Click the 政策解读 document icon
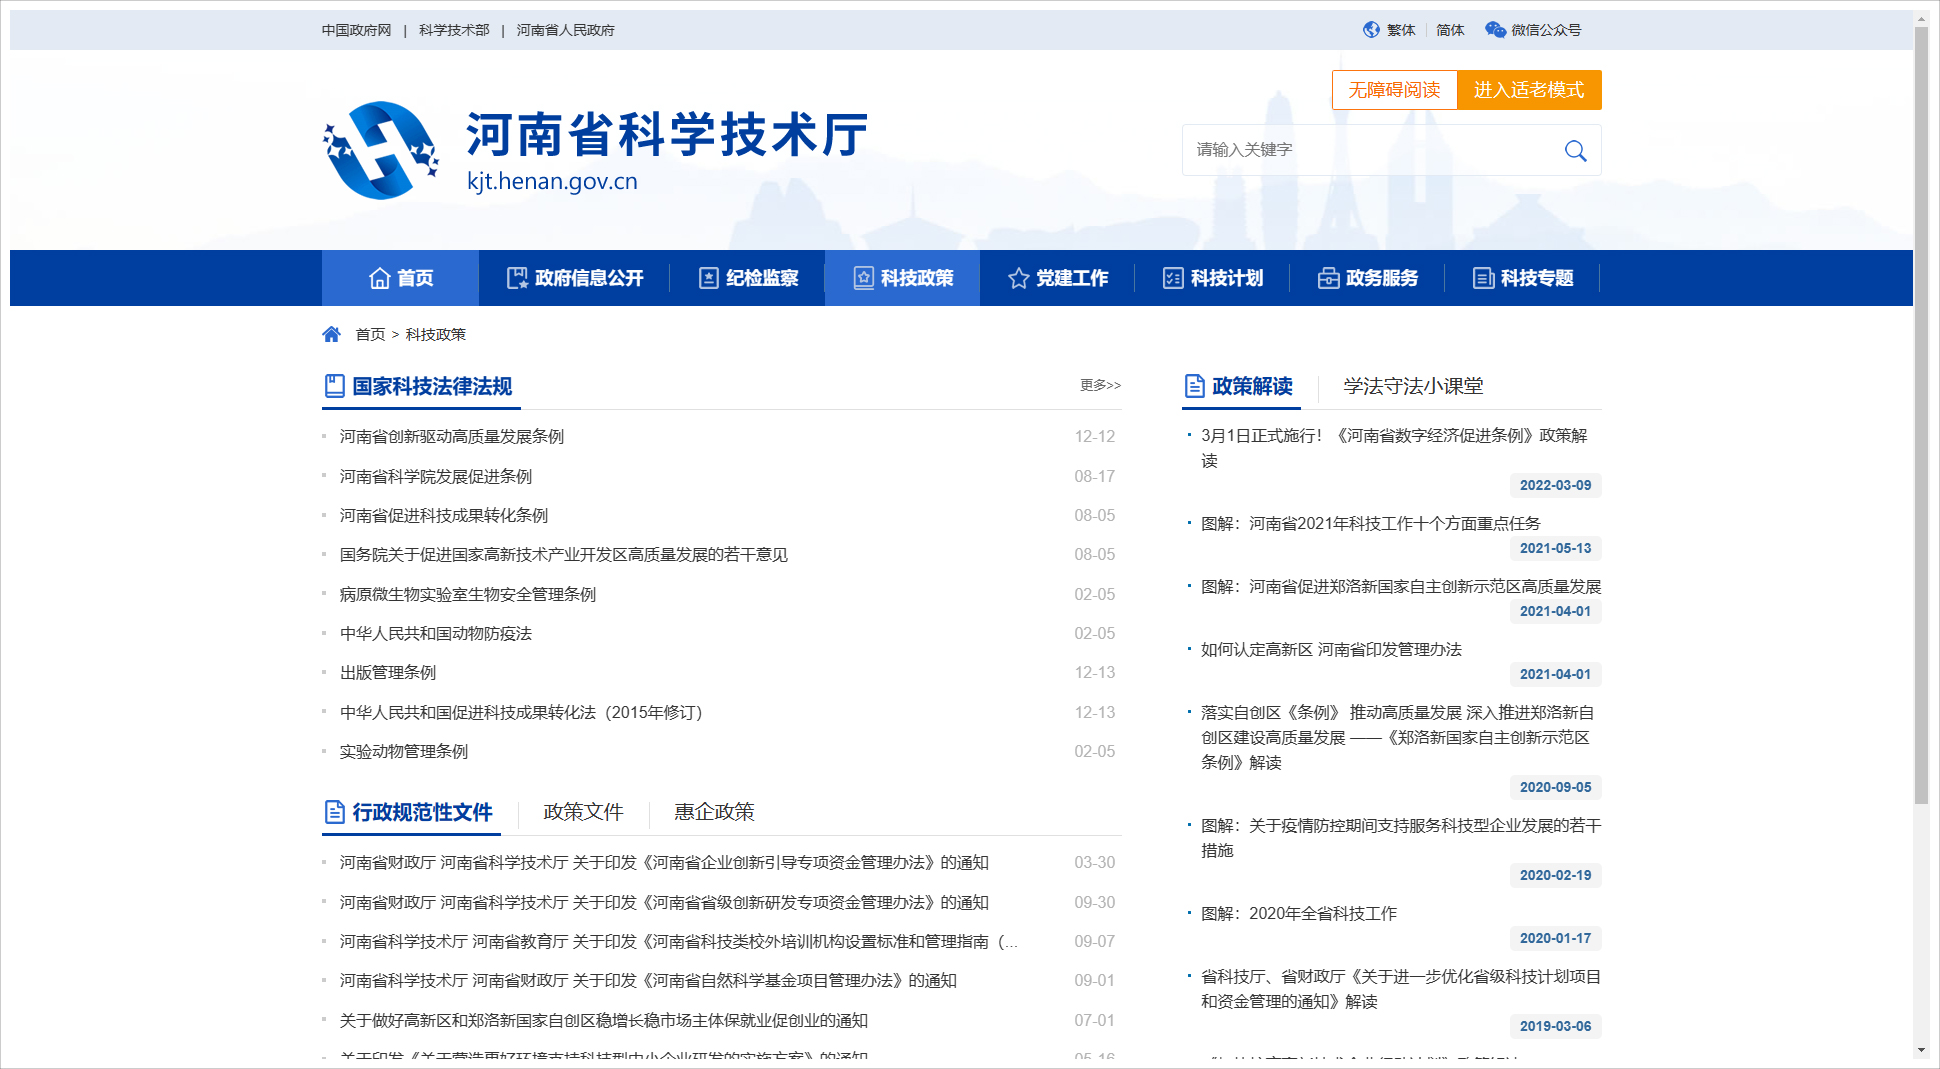 pos(1194,386)
